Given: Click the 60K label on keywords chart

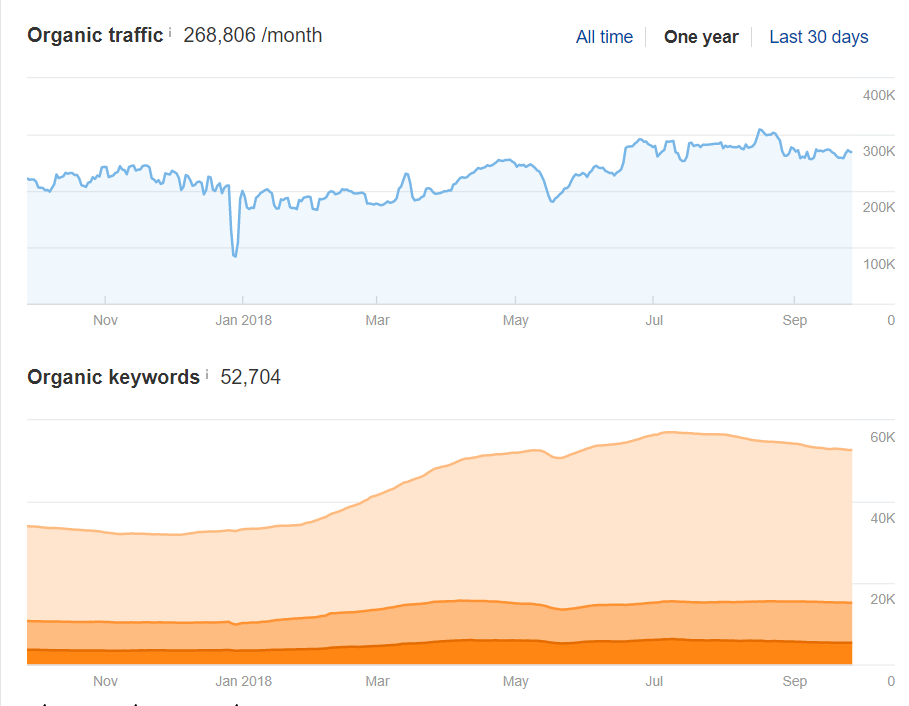Looking at the screenshot, I should [x=882, y=437].
